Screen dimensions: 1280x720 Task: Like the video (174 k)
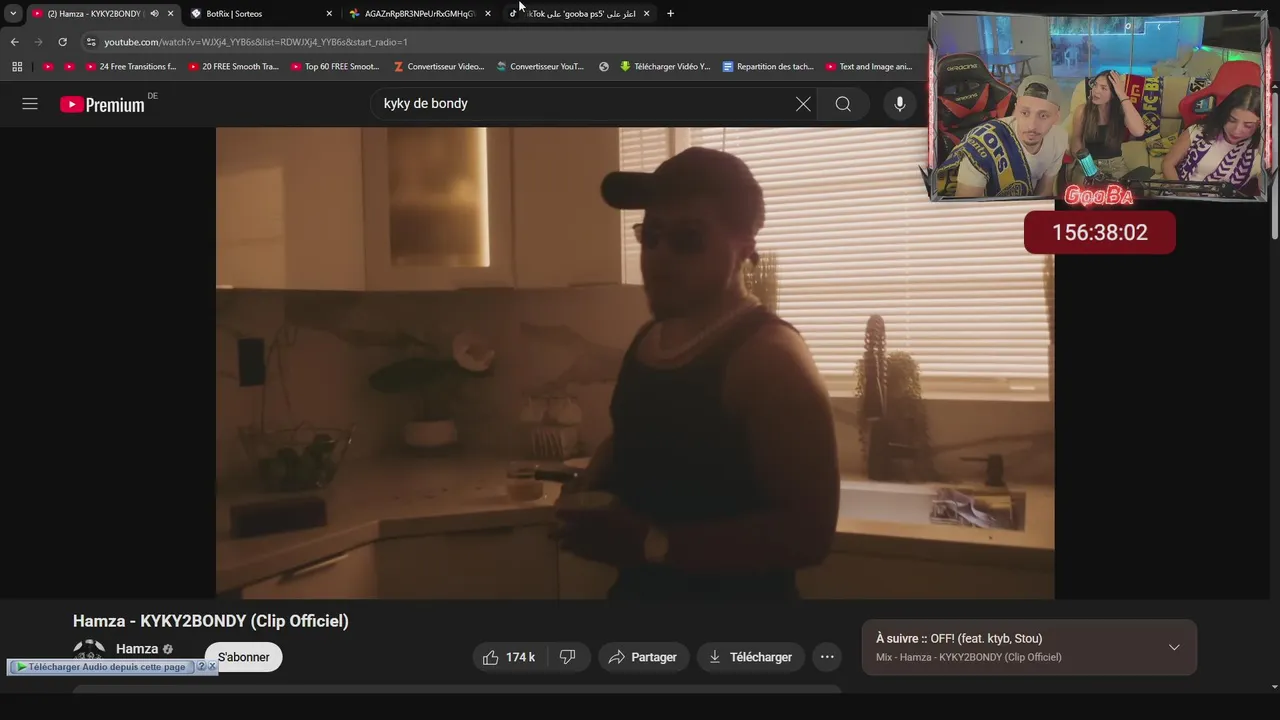(510, 657)
